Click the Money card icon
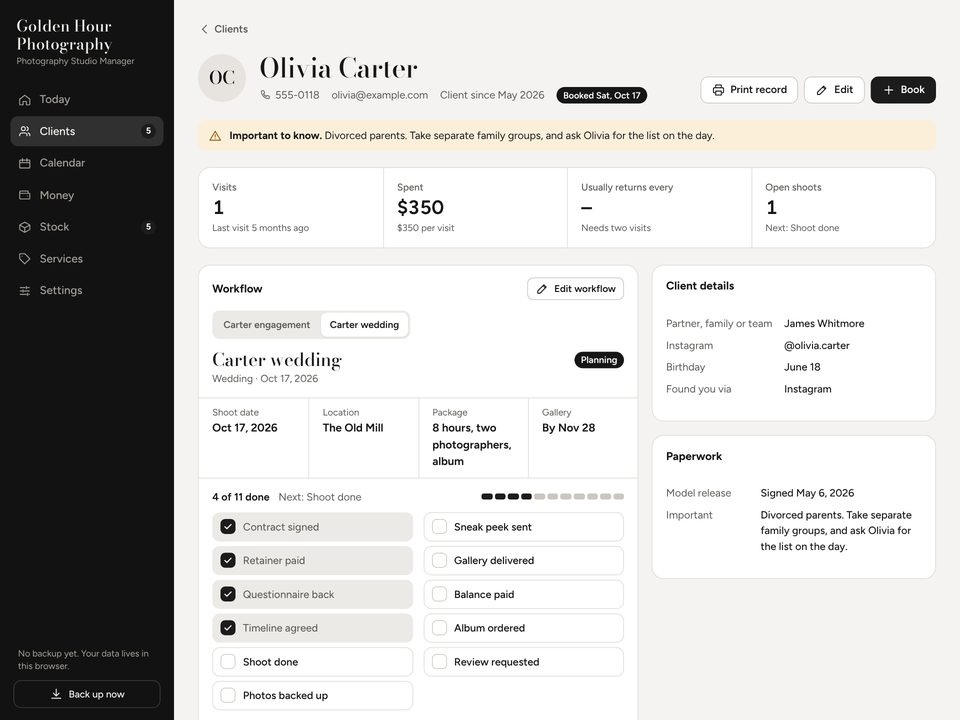 24,195
